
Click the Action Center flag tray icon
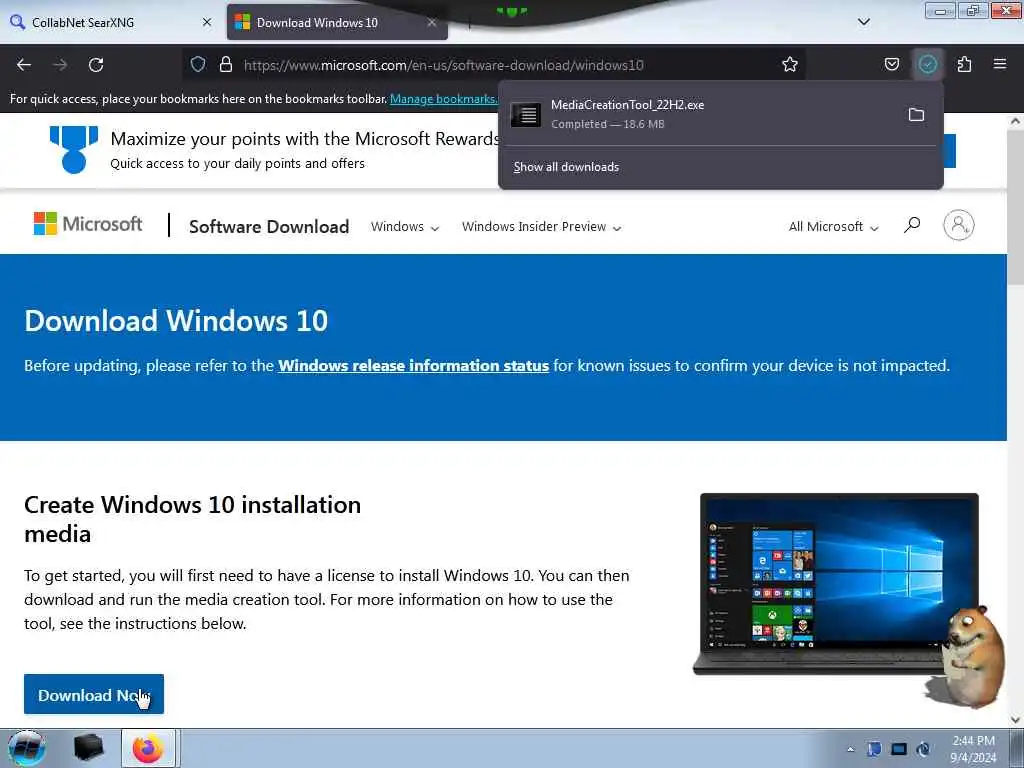click(x=874, y=749)
